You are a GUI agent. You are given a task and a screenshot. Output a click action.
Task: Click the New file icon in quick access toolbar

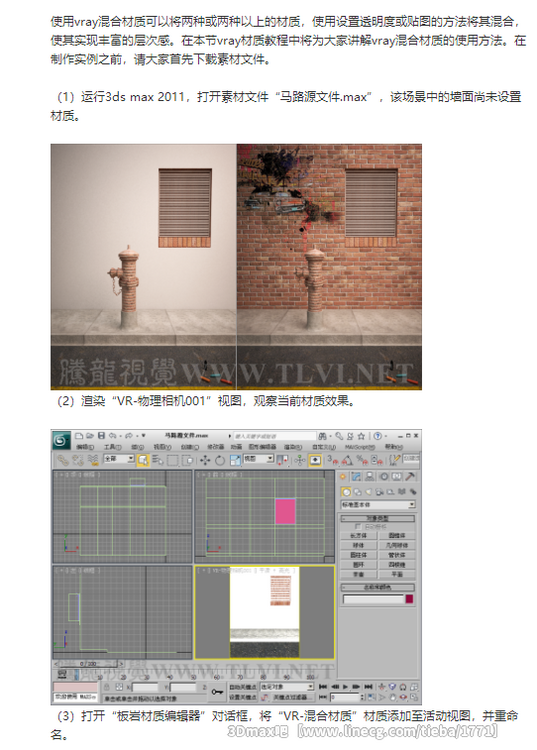(79, 436)
